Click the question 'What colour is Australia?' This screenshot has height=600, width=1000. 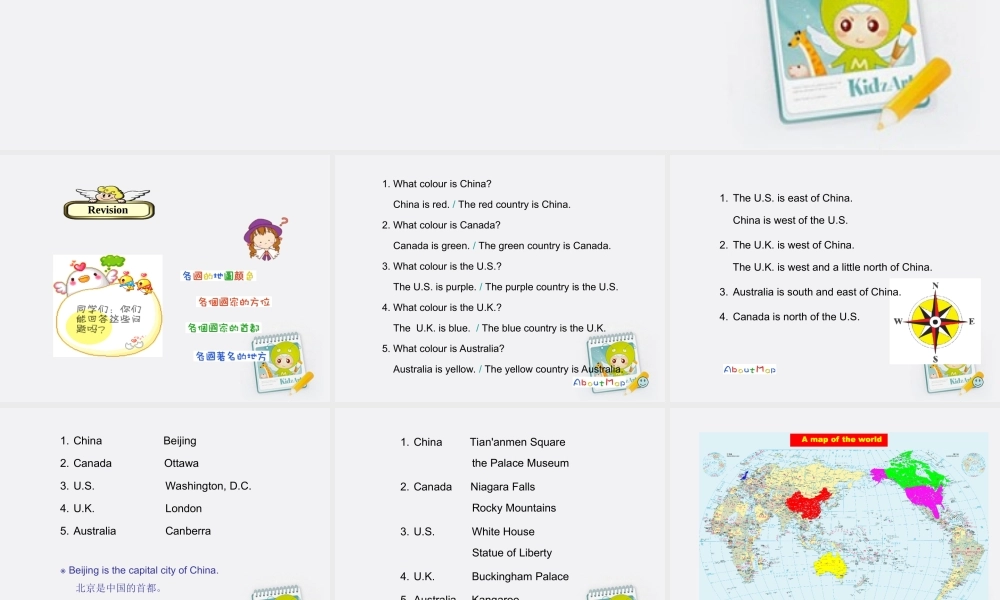(448, 349)
